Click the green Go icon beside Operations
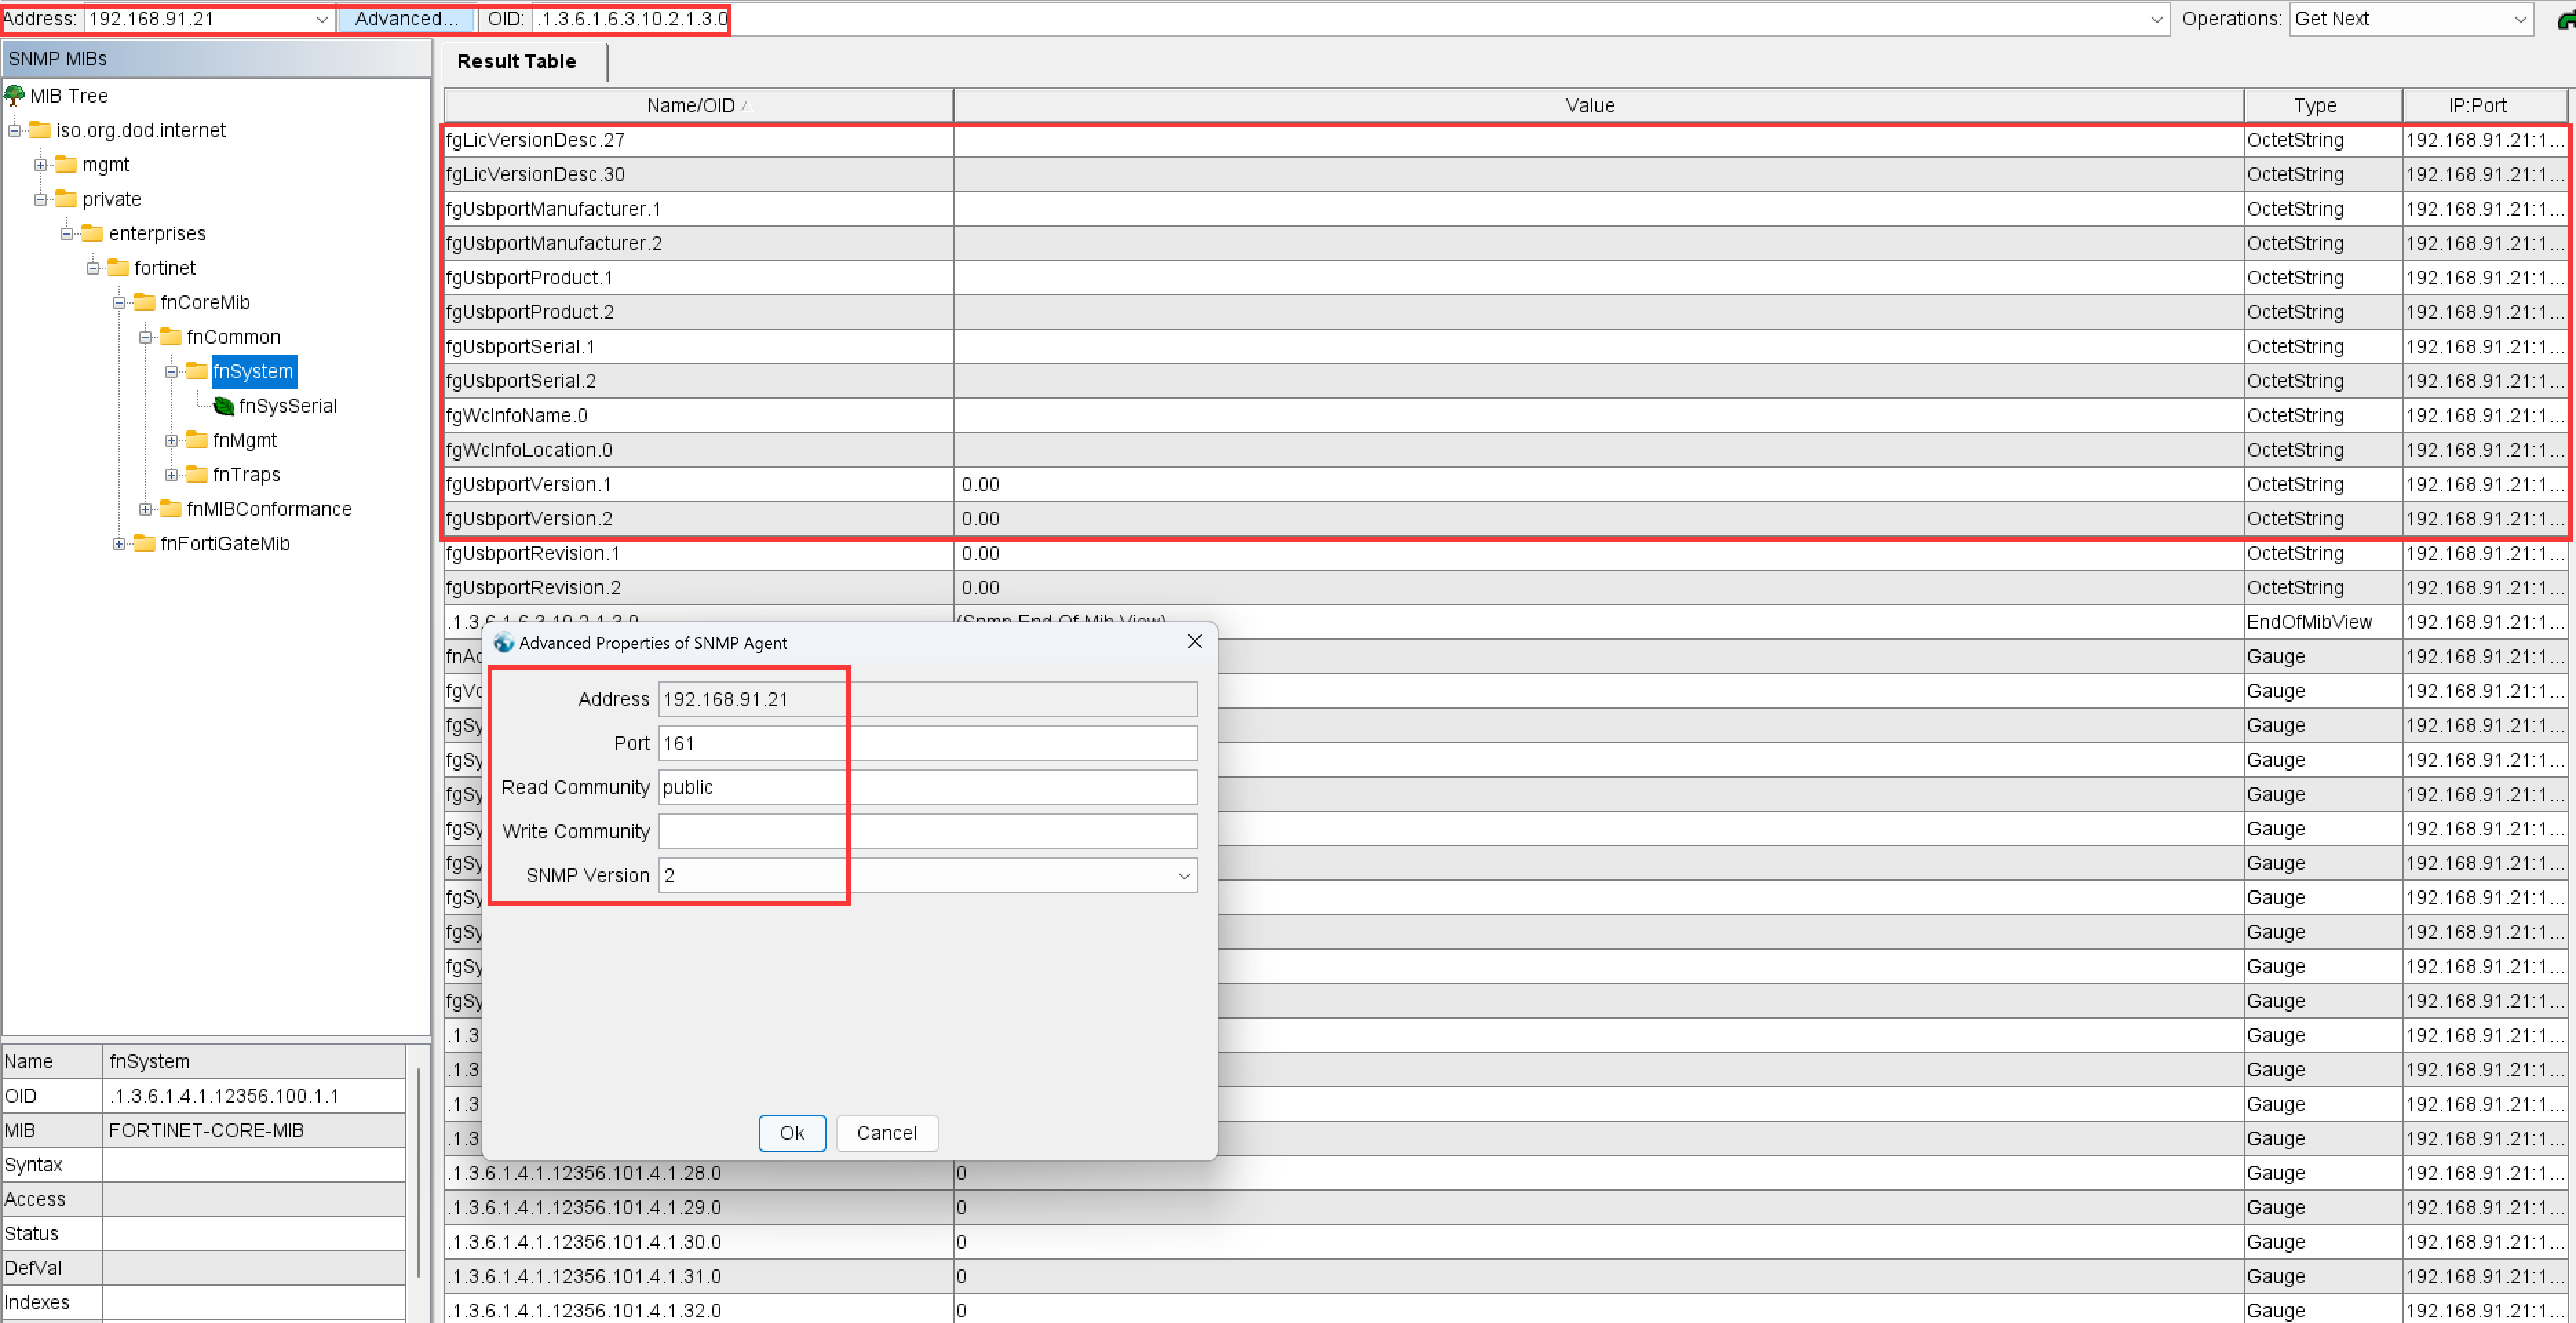The image size is (2576, 1323). tap(2564, 20)
